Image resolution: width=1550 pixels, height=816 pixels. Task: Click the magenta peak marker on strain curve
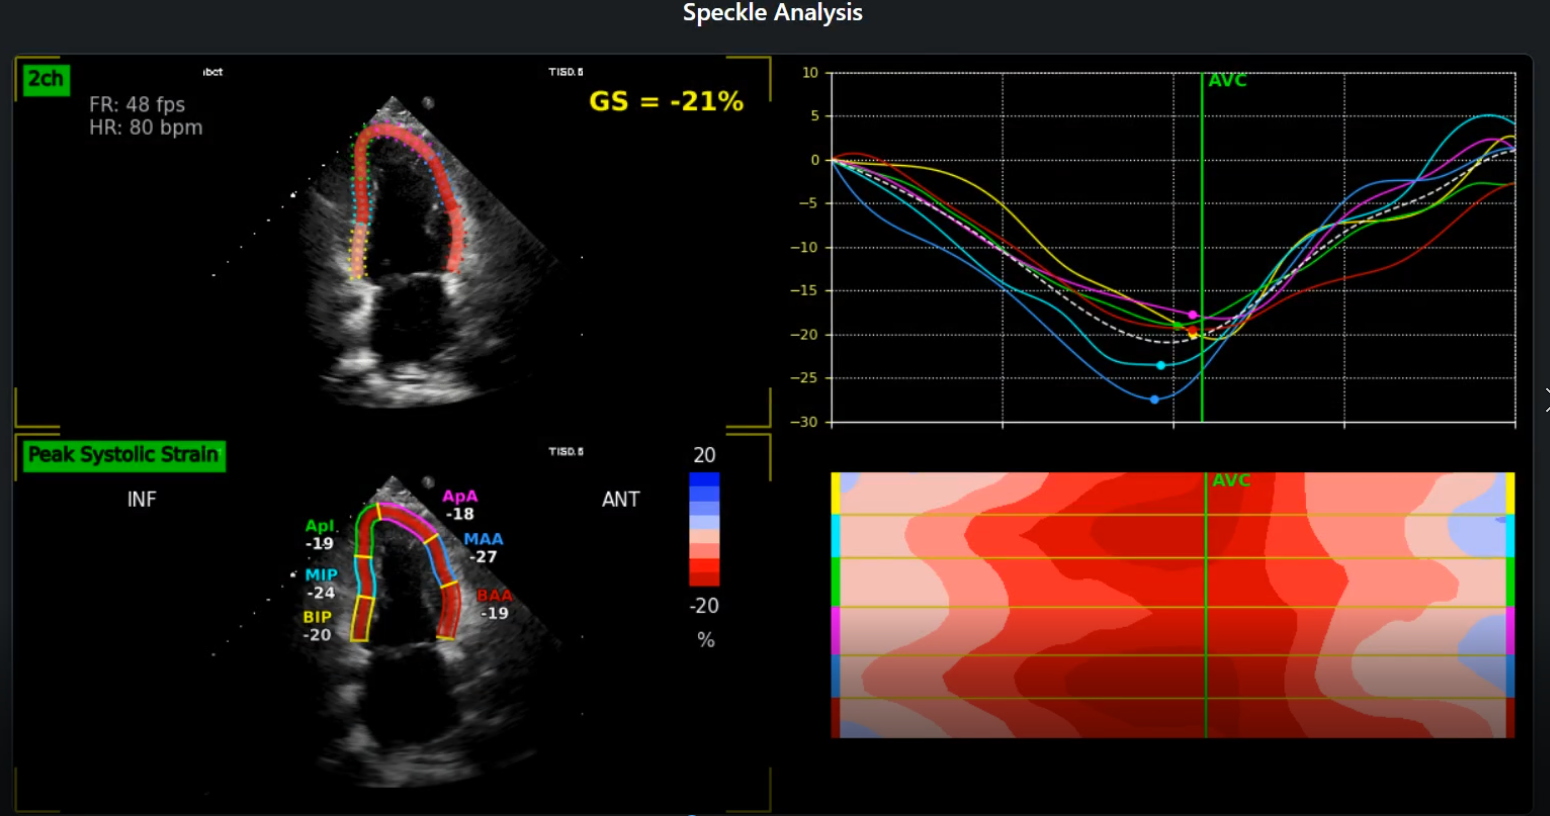click(x=1192, y=315)
